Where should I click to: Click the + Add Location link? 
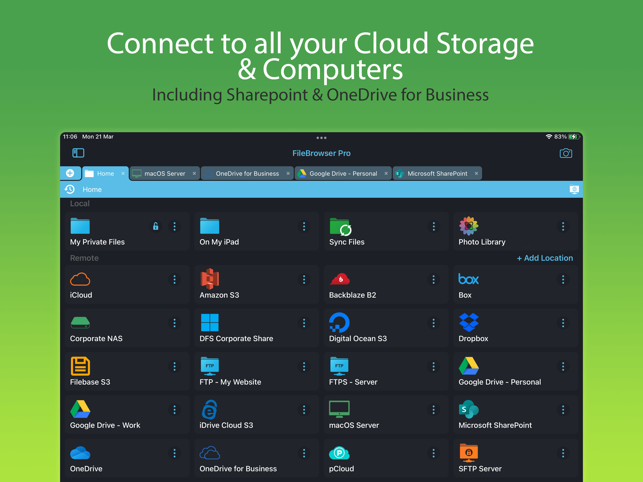point(545,258)
